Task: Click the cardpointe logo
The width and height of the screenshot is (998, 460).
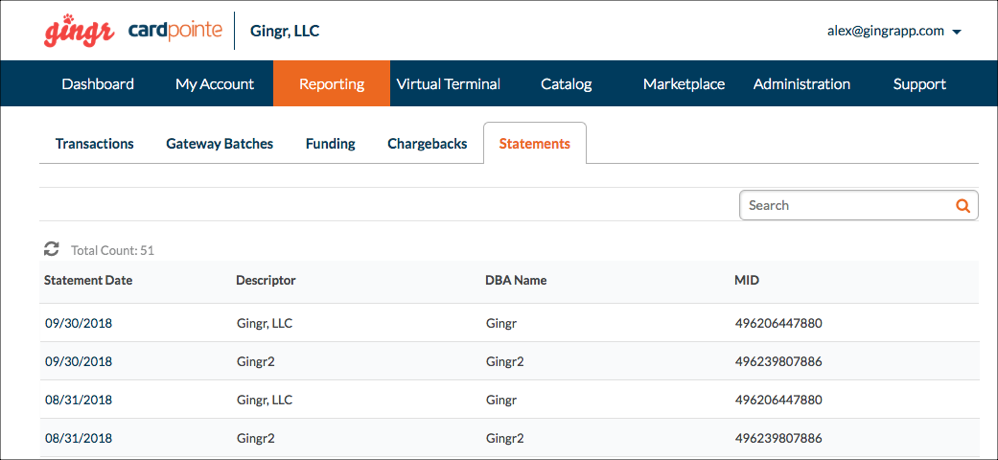Action: [176, 30]
